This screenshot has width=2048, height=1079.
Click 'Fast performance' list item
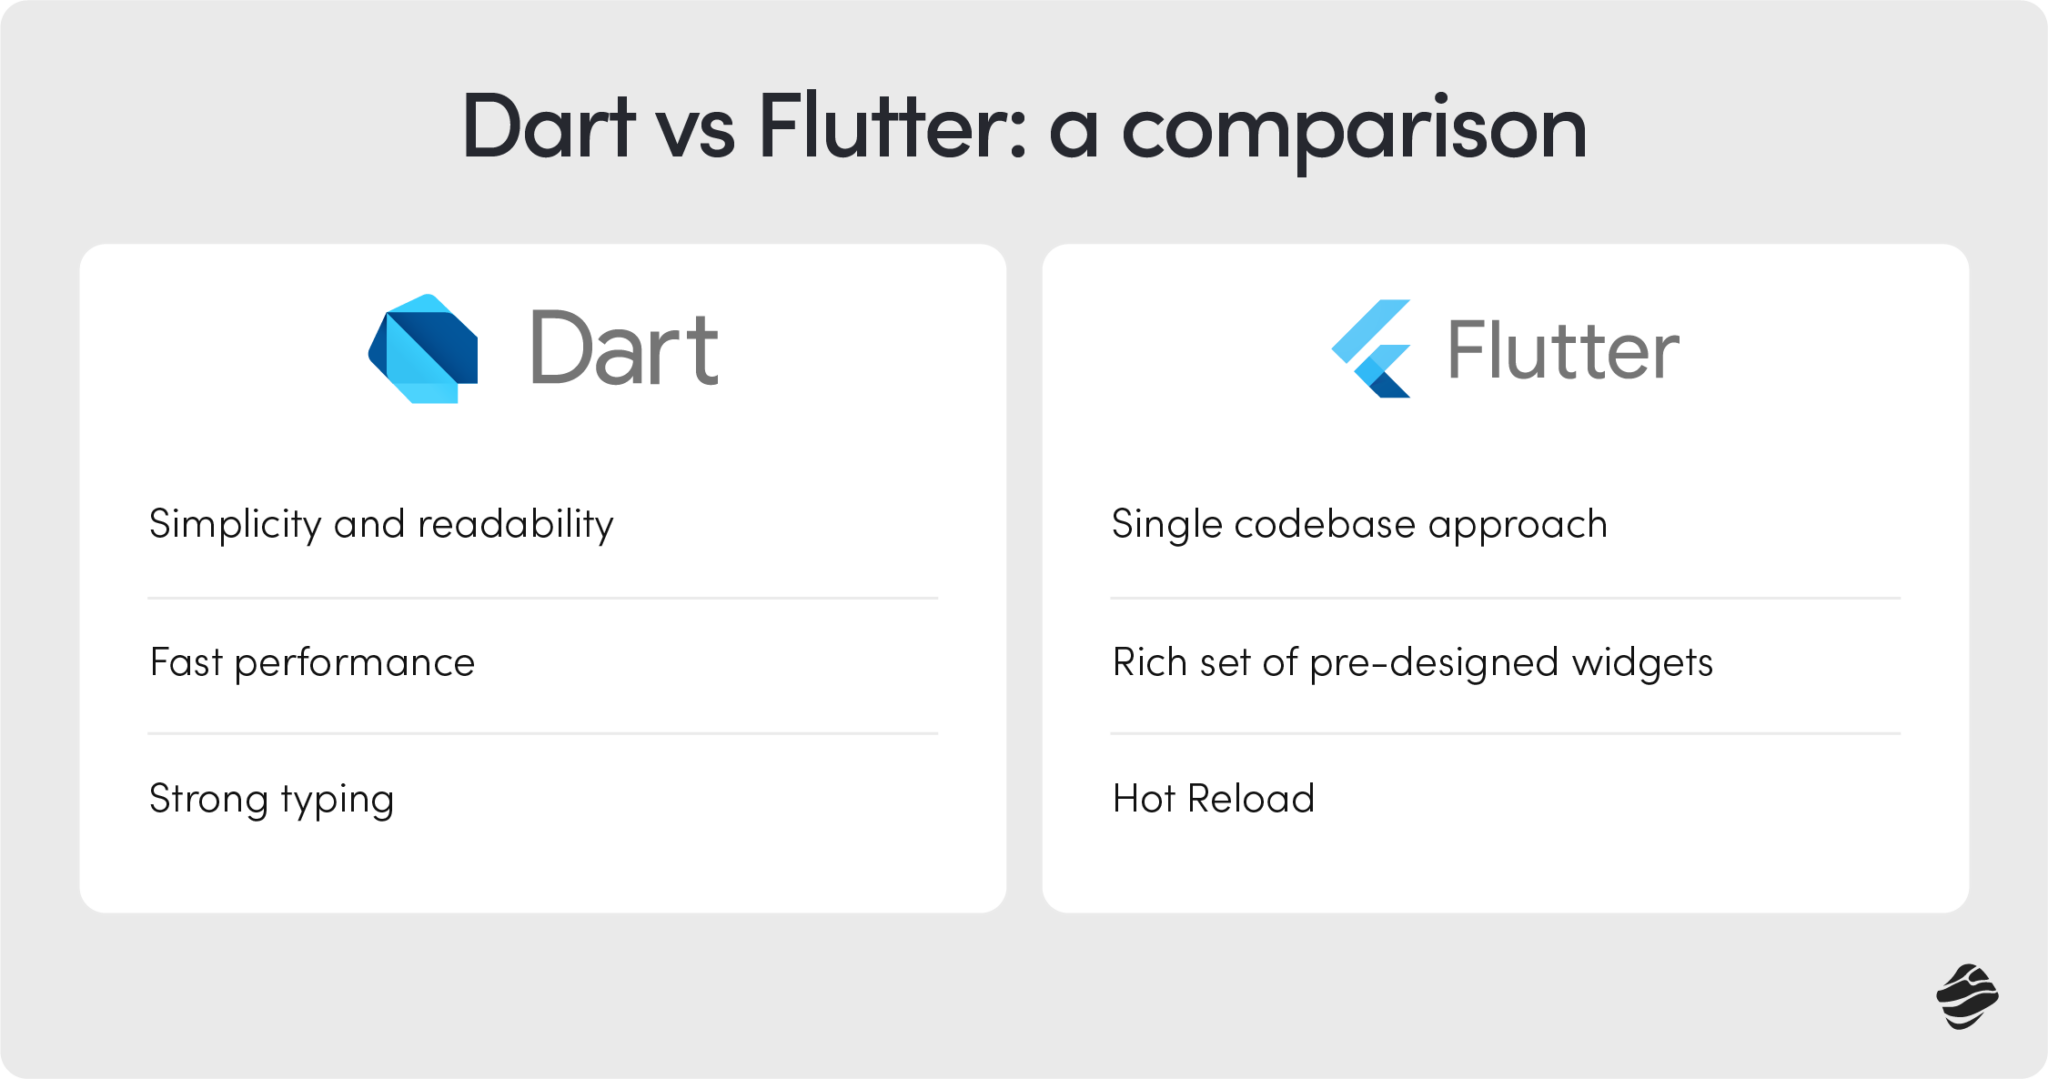click(x=312, y=663)
